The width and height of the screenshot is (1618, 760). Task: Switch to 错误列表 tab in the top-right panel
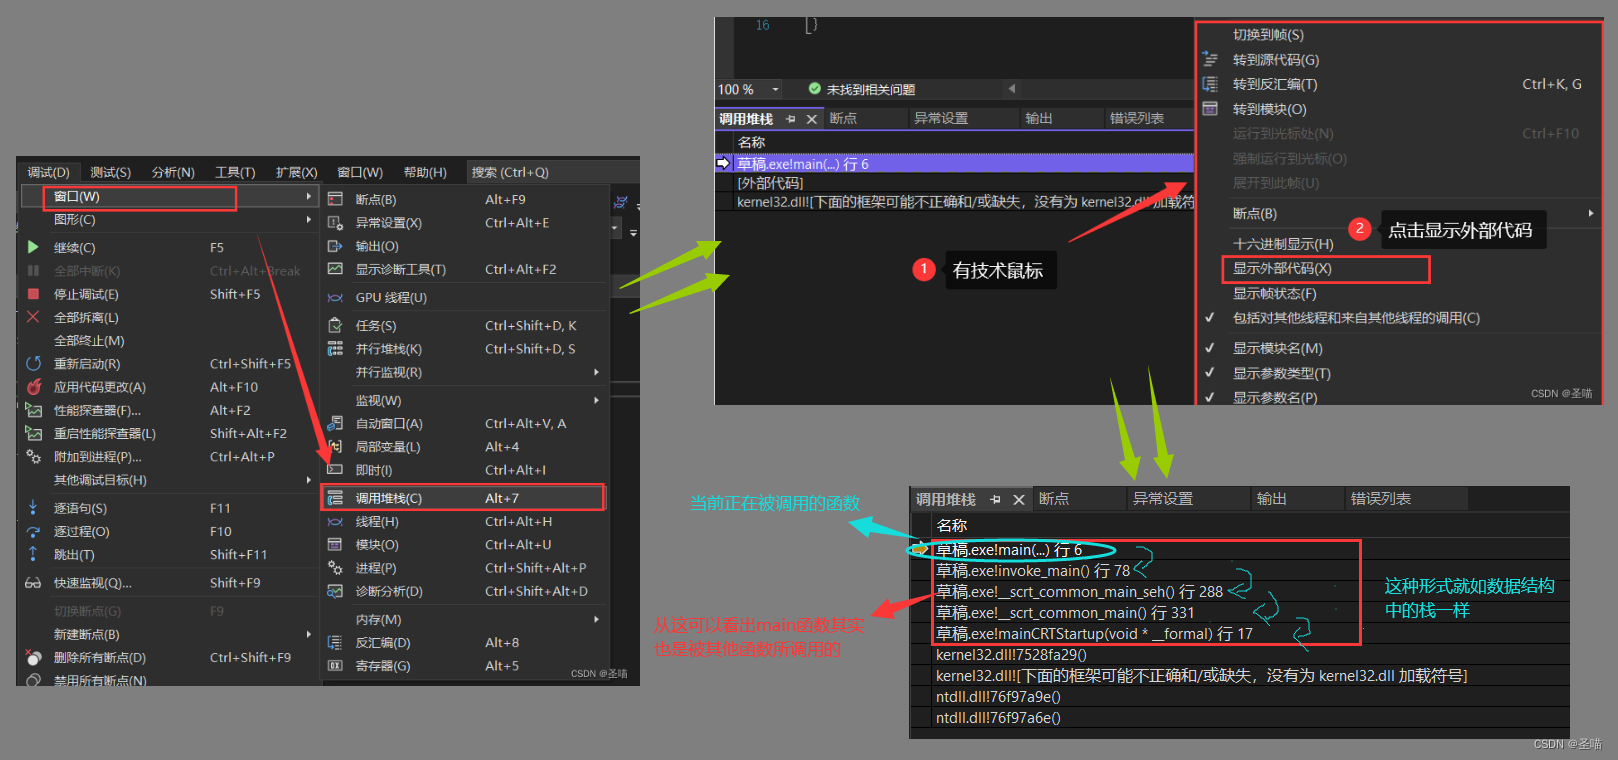pos(1137,118)
